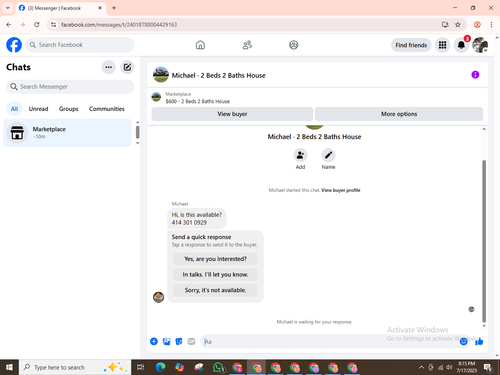Open the Facebook logo home link
The height and width of the screenshot is (375, 500).
[14, 45]
